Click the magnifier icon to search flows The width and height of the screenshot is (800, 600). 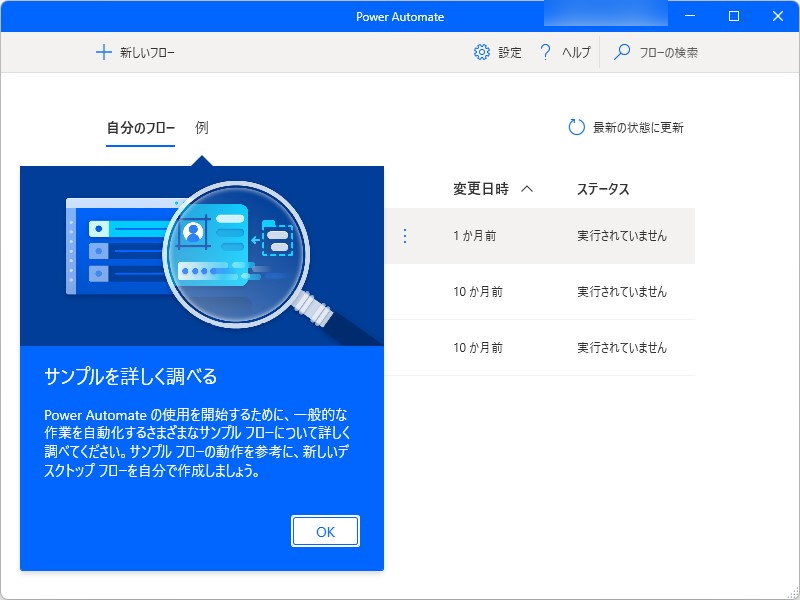(x=622, y=52)
